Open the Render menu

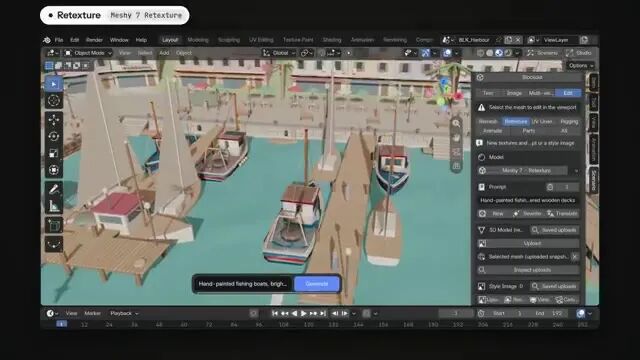tap(94, 40)
